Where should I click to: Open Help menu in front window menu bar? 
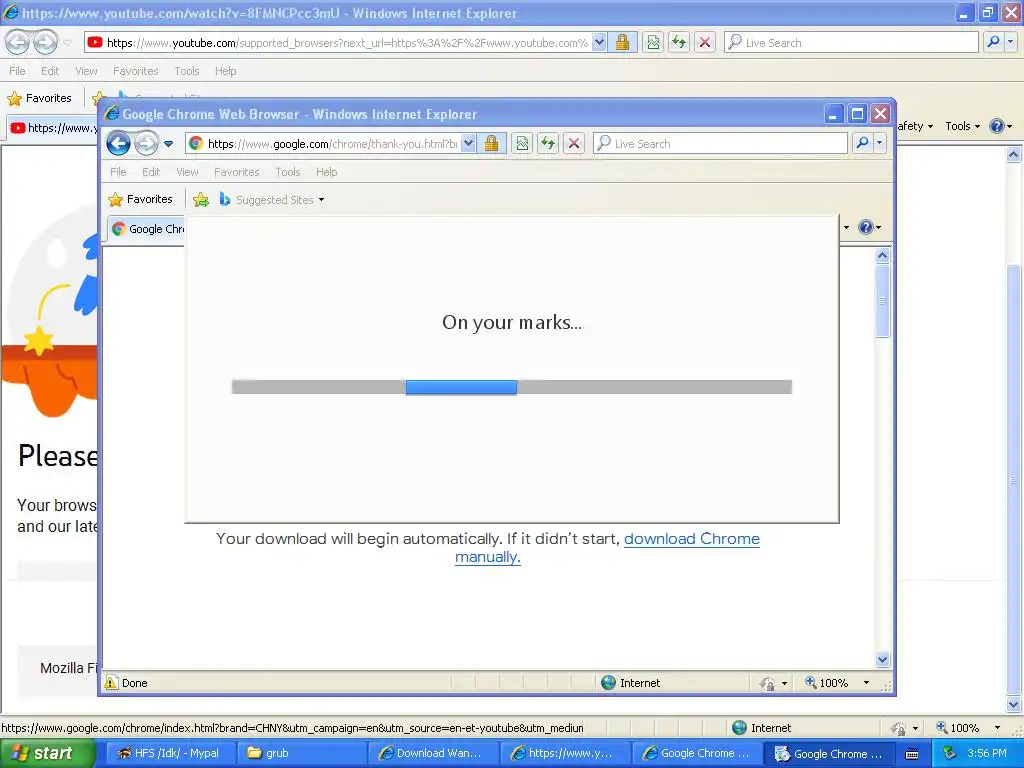(327, 172)
